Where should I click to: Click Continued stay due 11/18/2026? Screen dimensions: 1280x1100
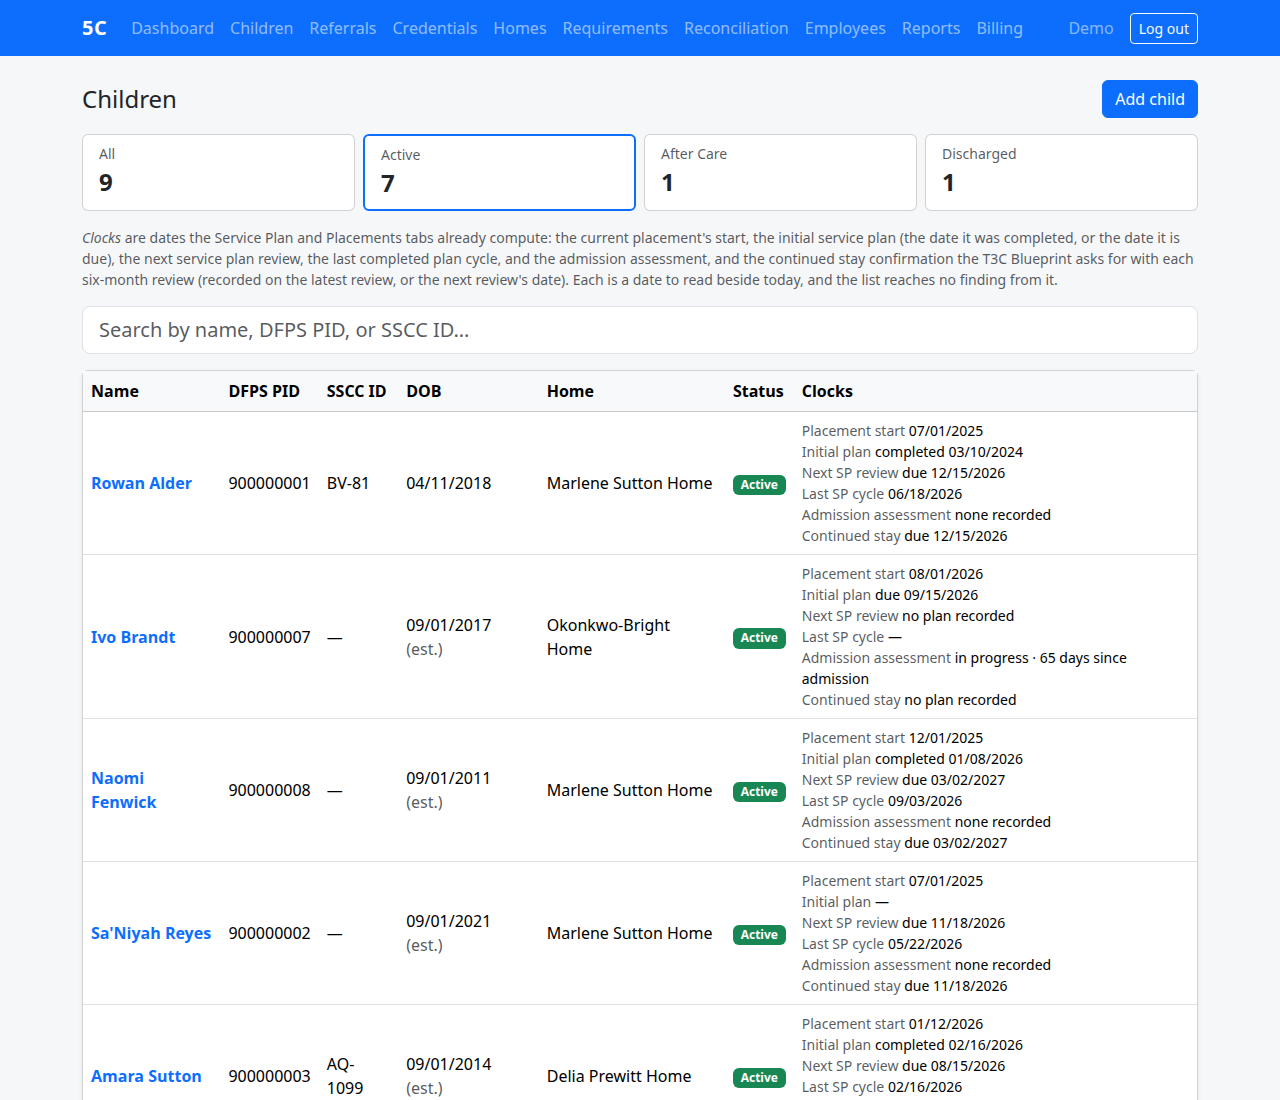tap(904, 986)
